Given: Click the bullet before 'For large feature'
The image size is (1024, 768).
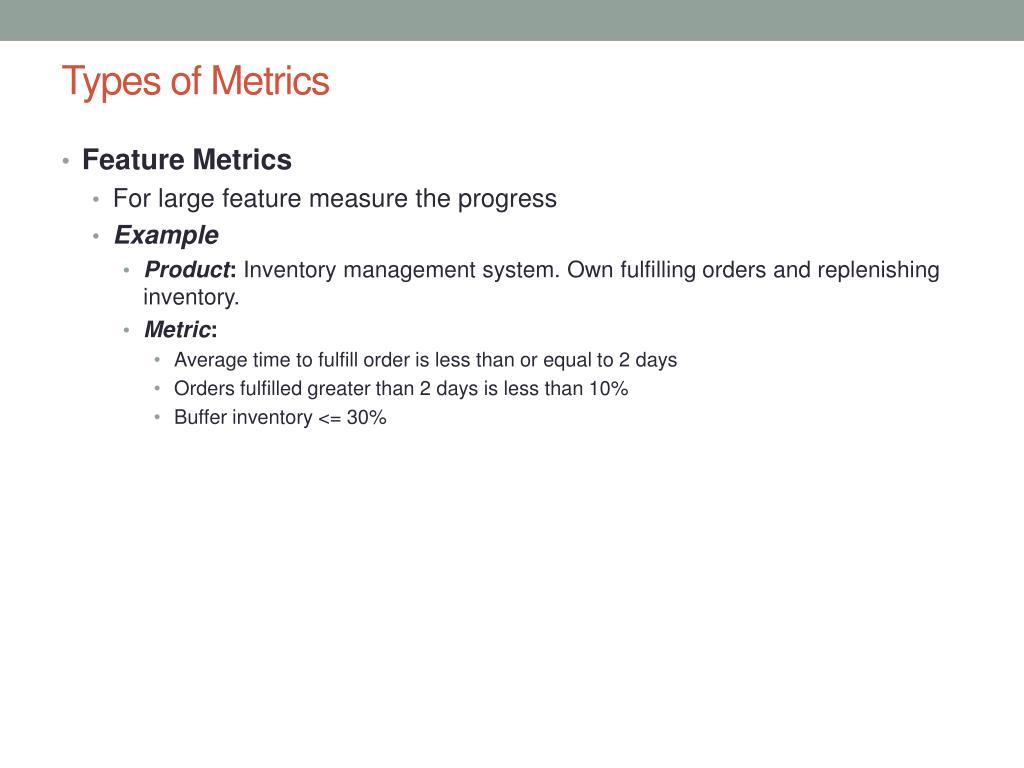Looking at the screenshot, I should click(96, 199).
